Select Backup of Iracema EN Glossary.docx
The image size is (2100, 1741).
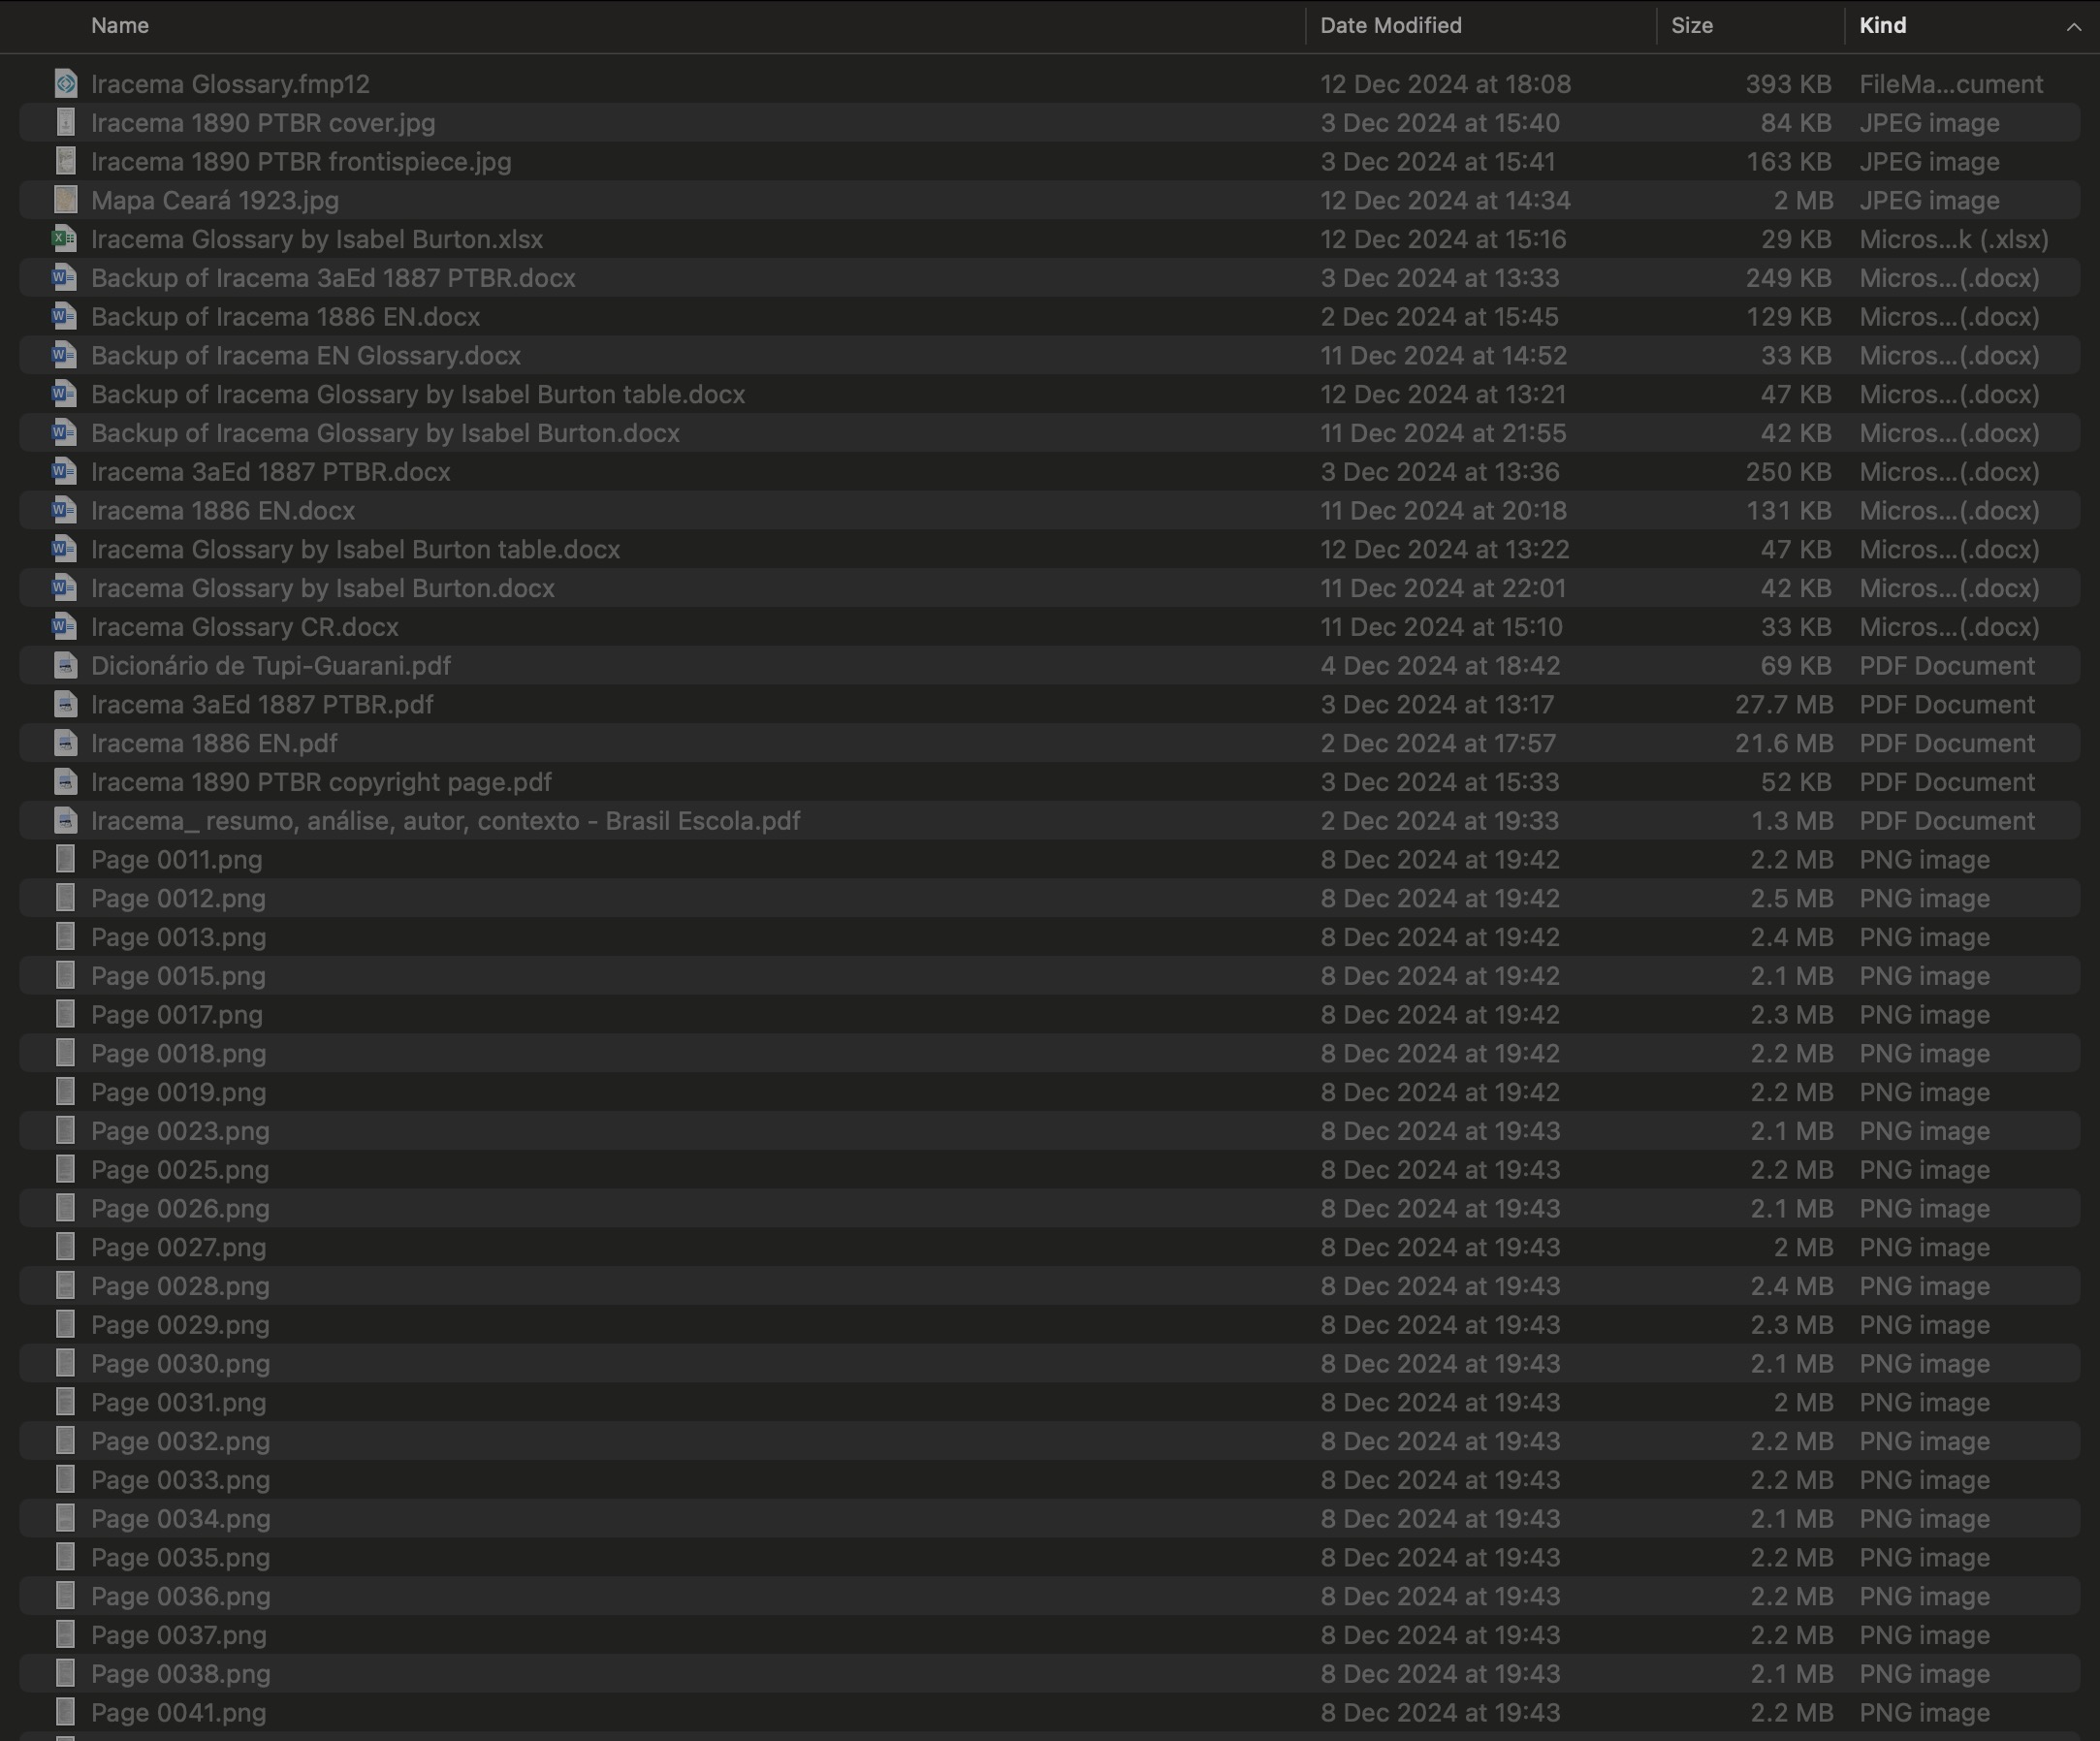coord(306,356)
